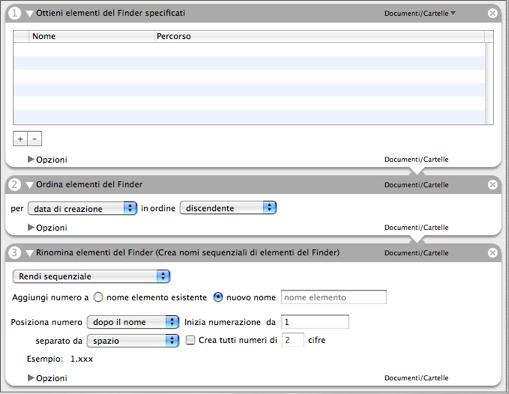This screenshot has width=509, height=394.
Task: Click the file list vertical scrollbar
Action: (x=489, y=83)
